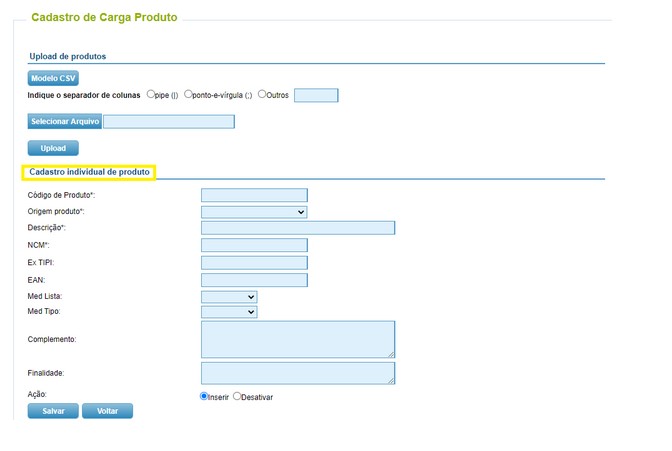The height and width of the screenshot is (451, 672).
Task: Choose ponto-e-vírgula as column separator
Action: click(188, 94)
